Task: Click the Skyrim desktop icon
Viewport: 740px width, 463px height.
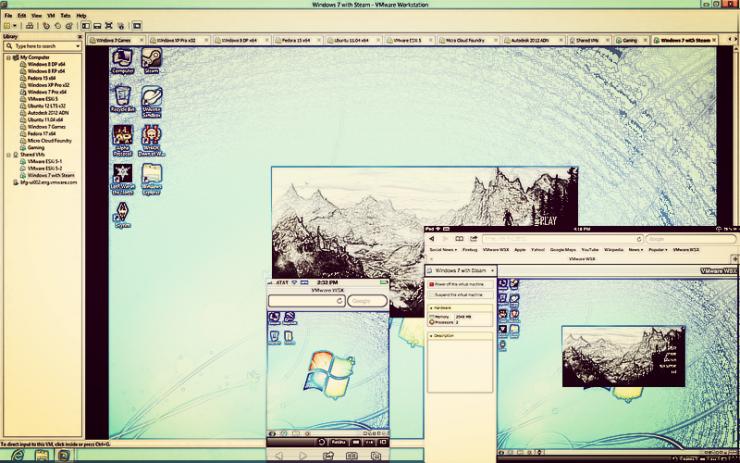Action: coord(123,213)
